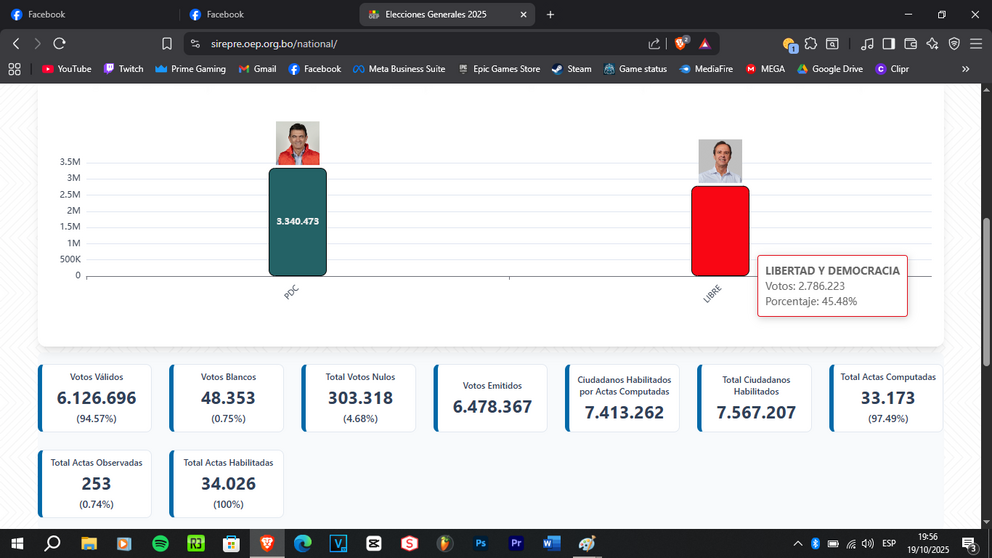Click the Brave Shields lion icon
This screenshot has width=992, height=558.
tap(681, 44)
